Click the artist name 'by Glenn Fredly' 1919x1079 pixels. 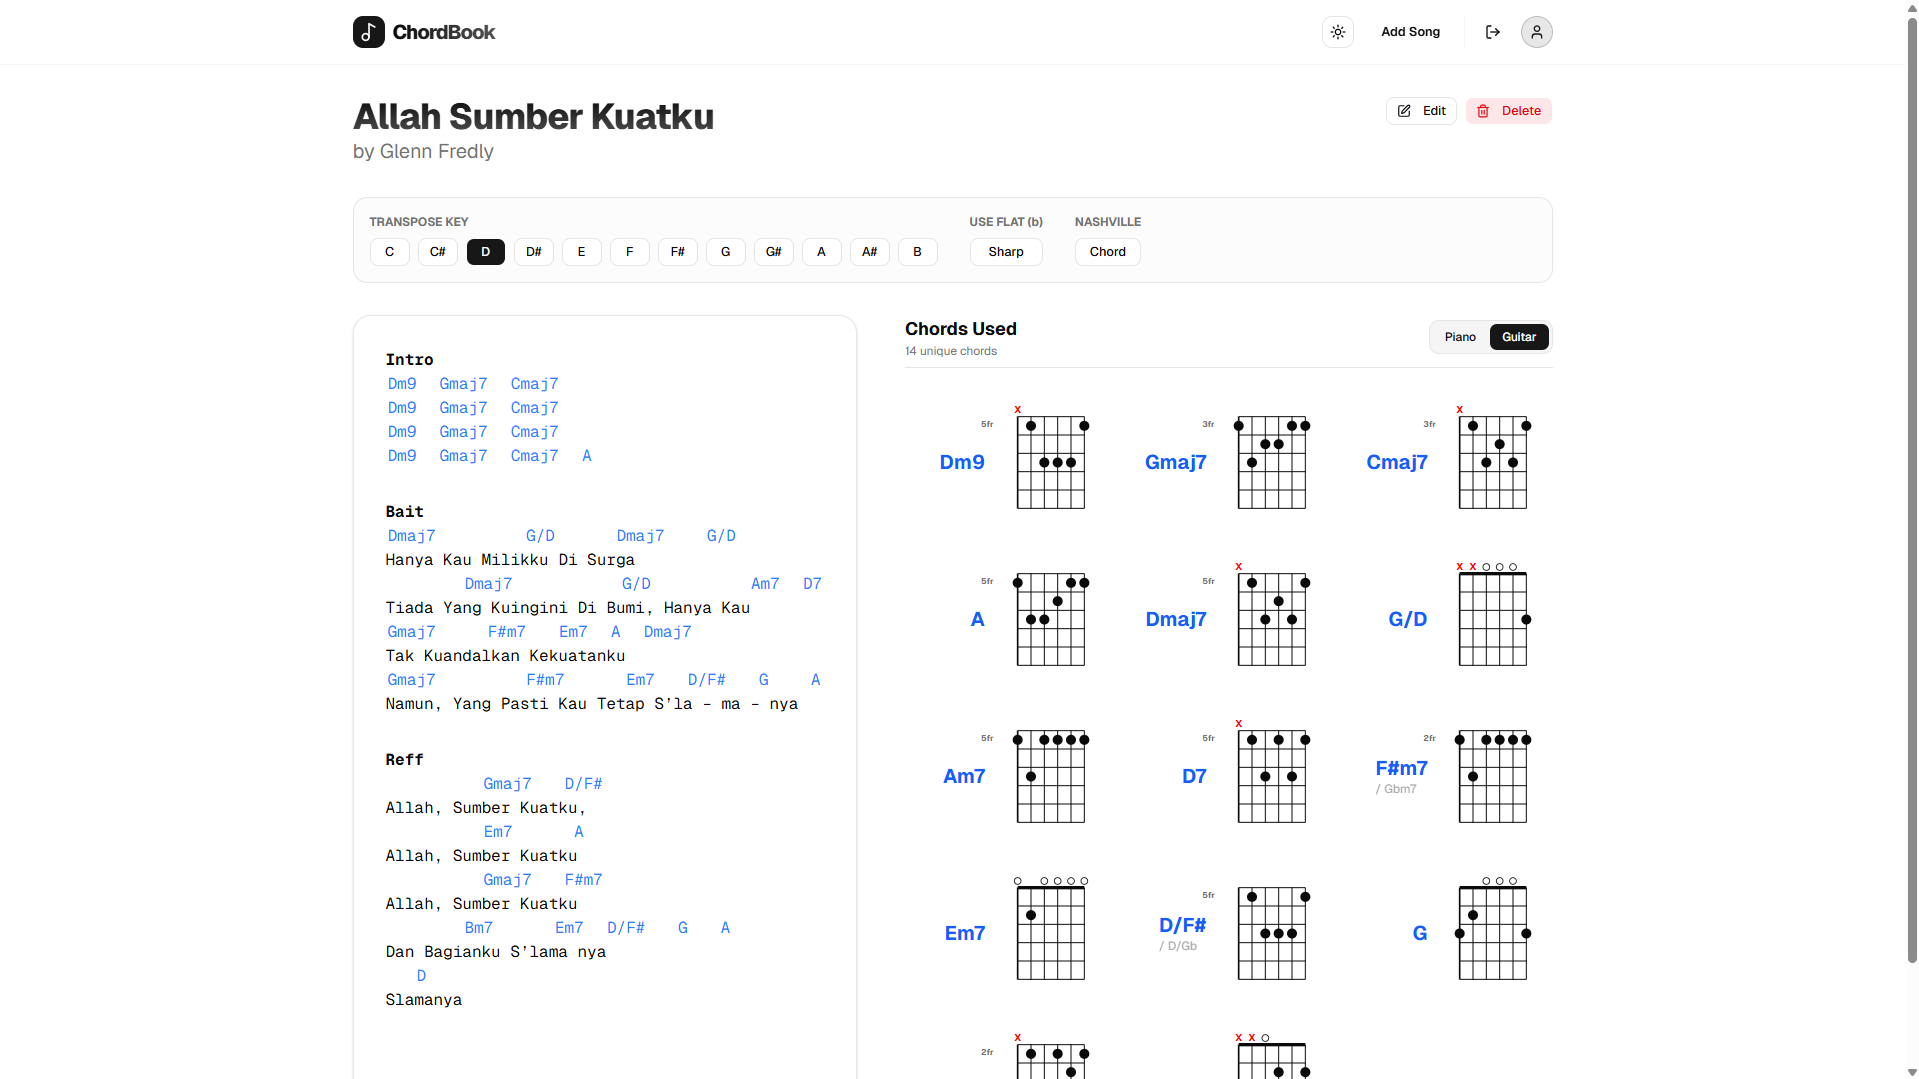[x=424, y=151]
